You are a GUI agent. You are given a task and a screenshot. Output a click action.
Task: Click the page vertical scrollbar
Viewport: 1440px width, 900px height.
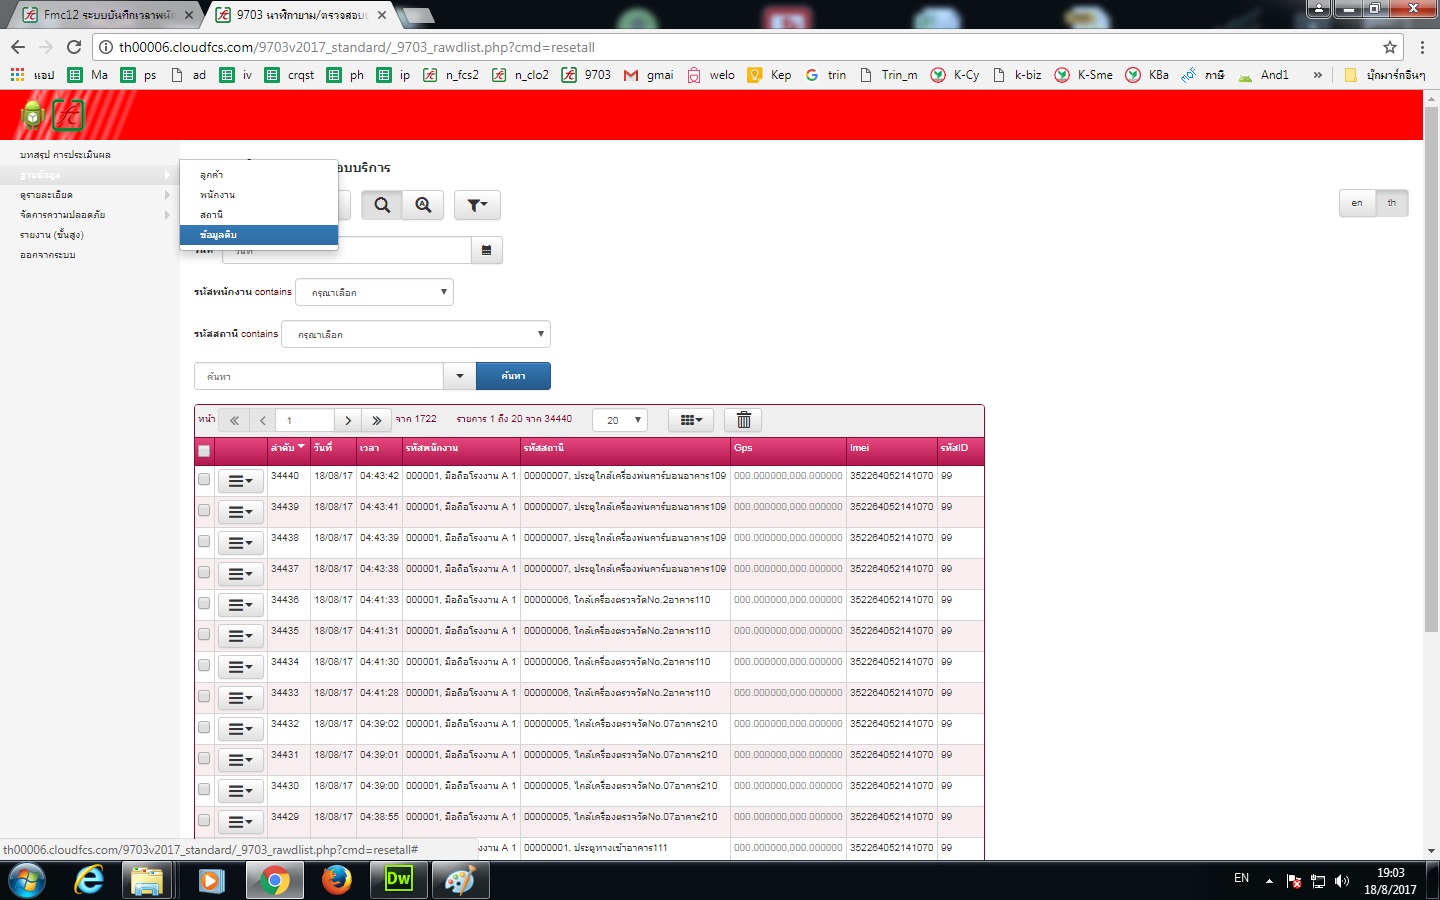[x=1431, y=370]
